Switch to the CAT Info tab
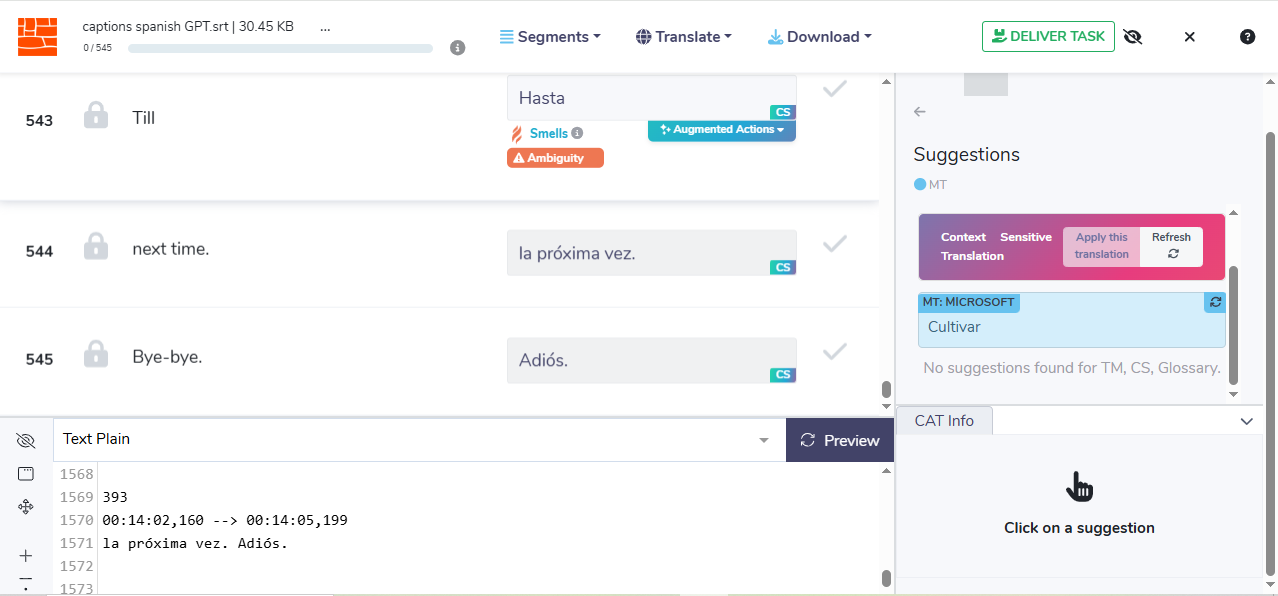The width and height of the screenshot is (1278, 596). point(944,421)
